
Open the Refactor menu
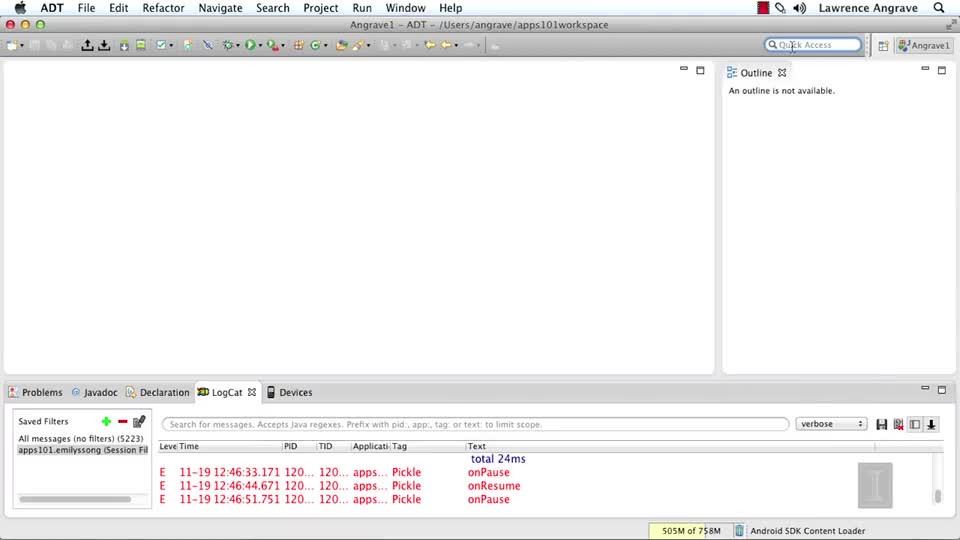click(163, 8)
